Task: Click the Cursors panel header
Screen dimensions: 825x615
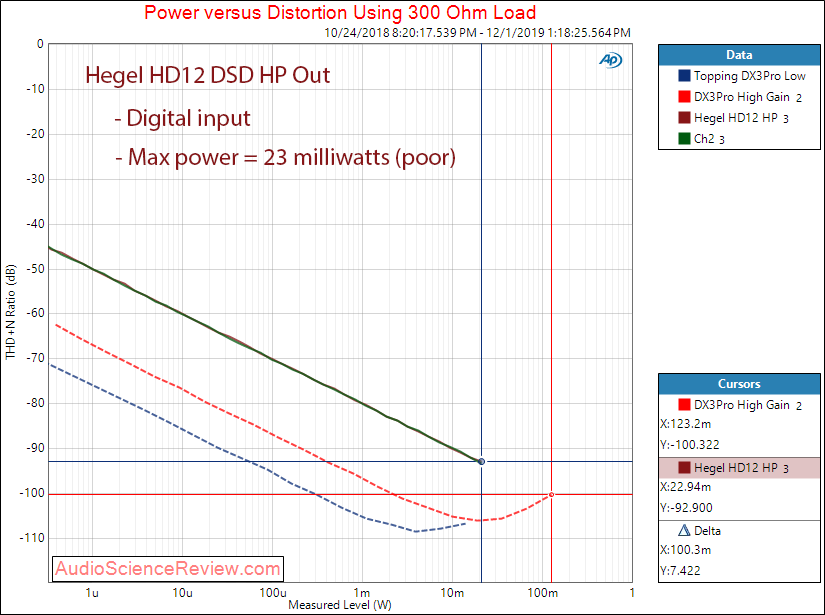Action: point(739,384)
